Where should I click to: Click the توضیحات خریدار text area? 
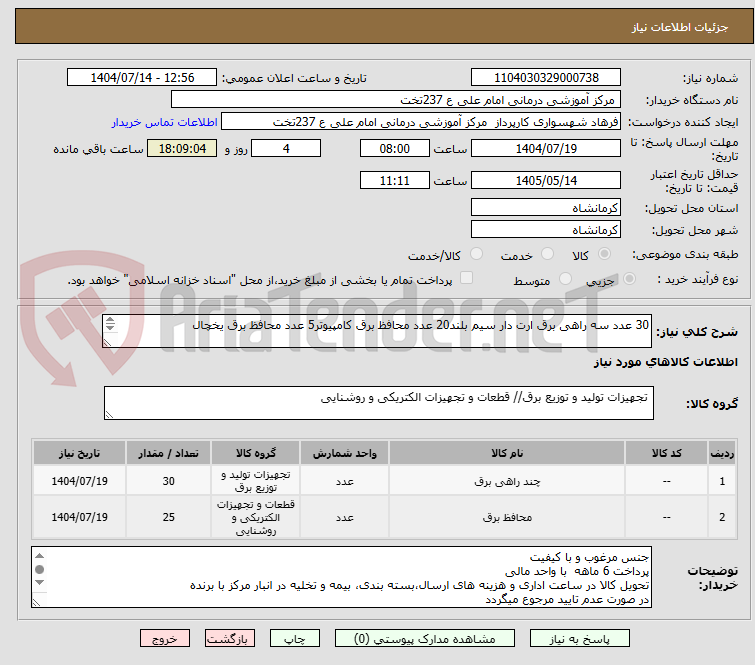341,577
